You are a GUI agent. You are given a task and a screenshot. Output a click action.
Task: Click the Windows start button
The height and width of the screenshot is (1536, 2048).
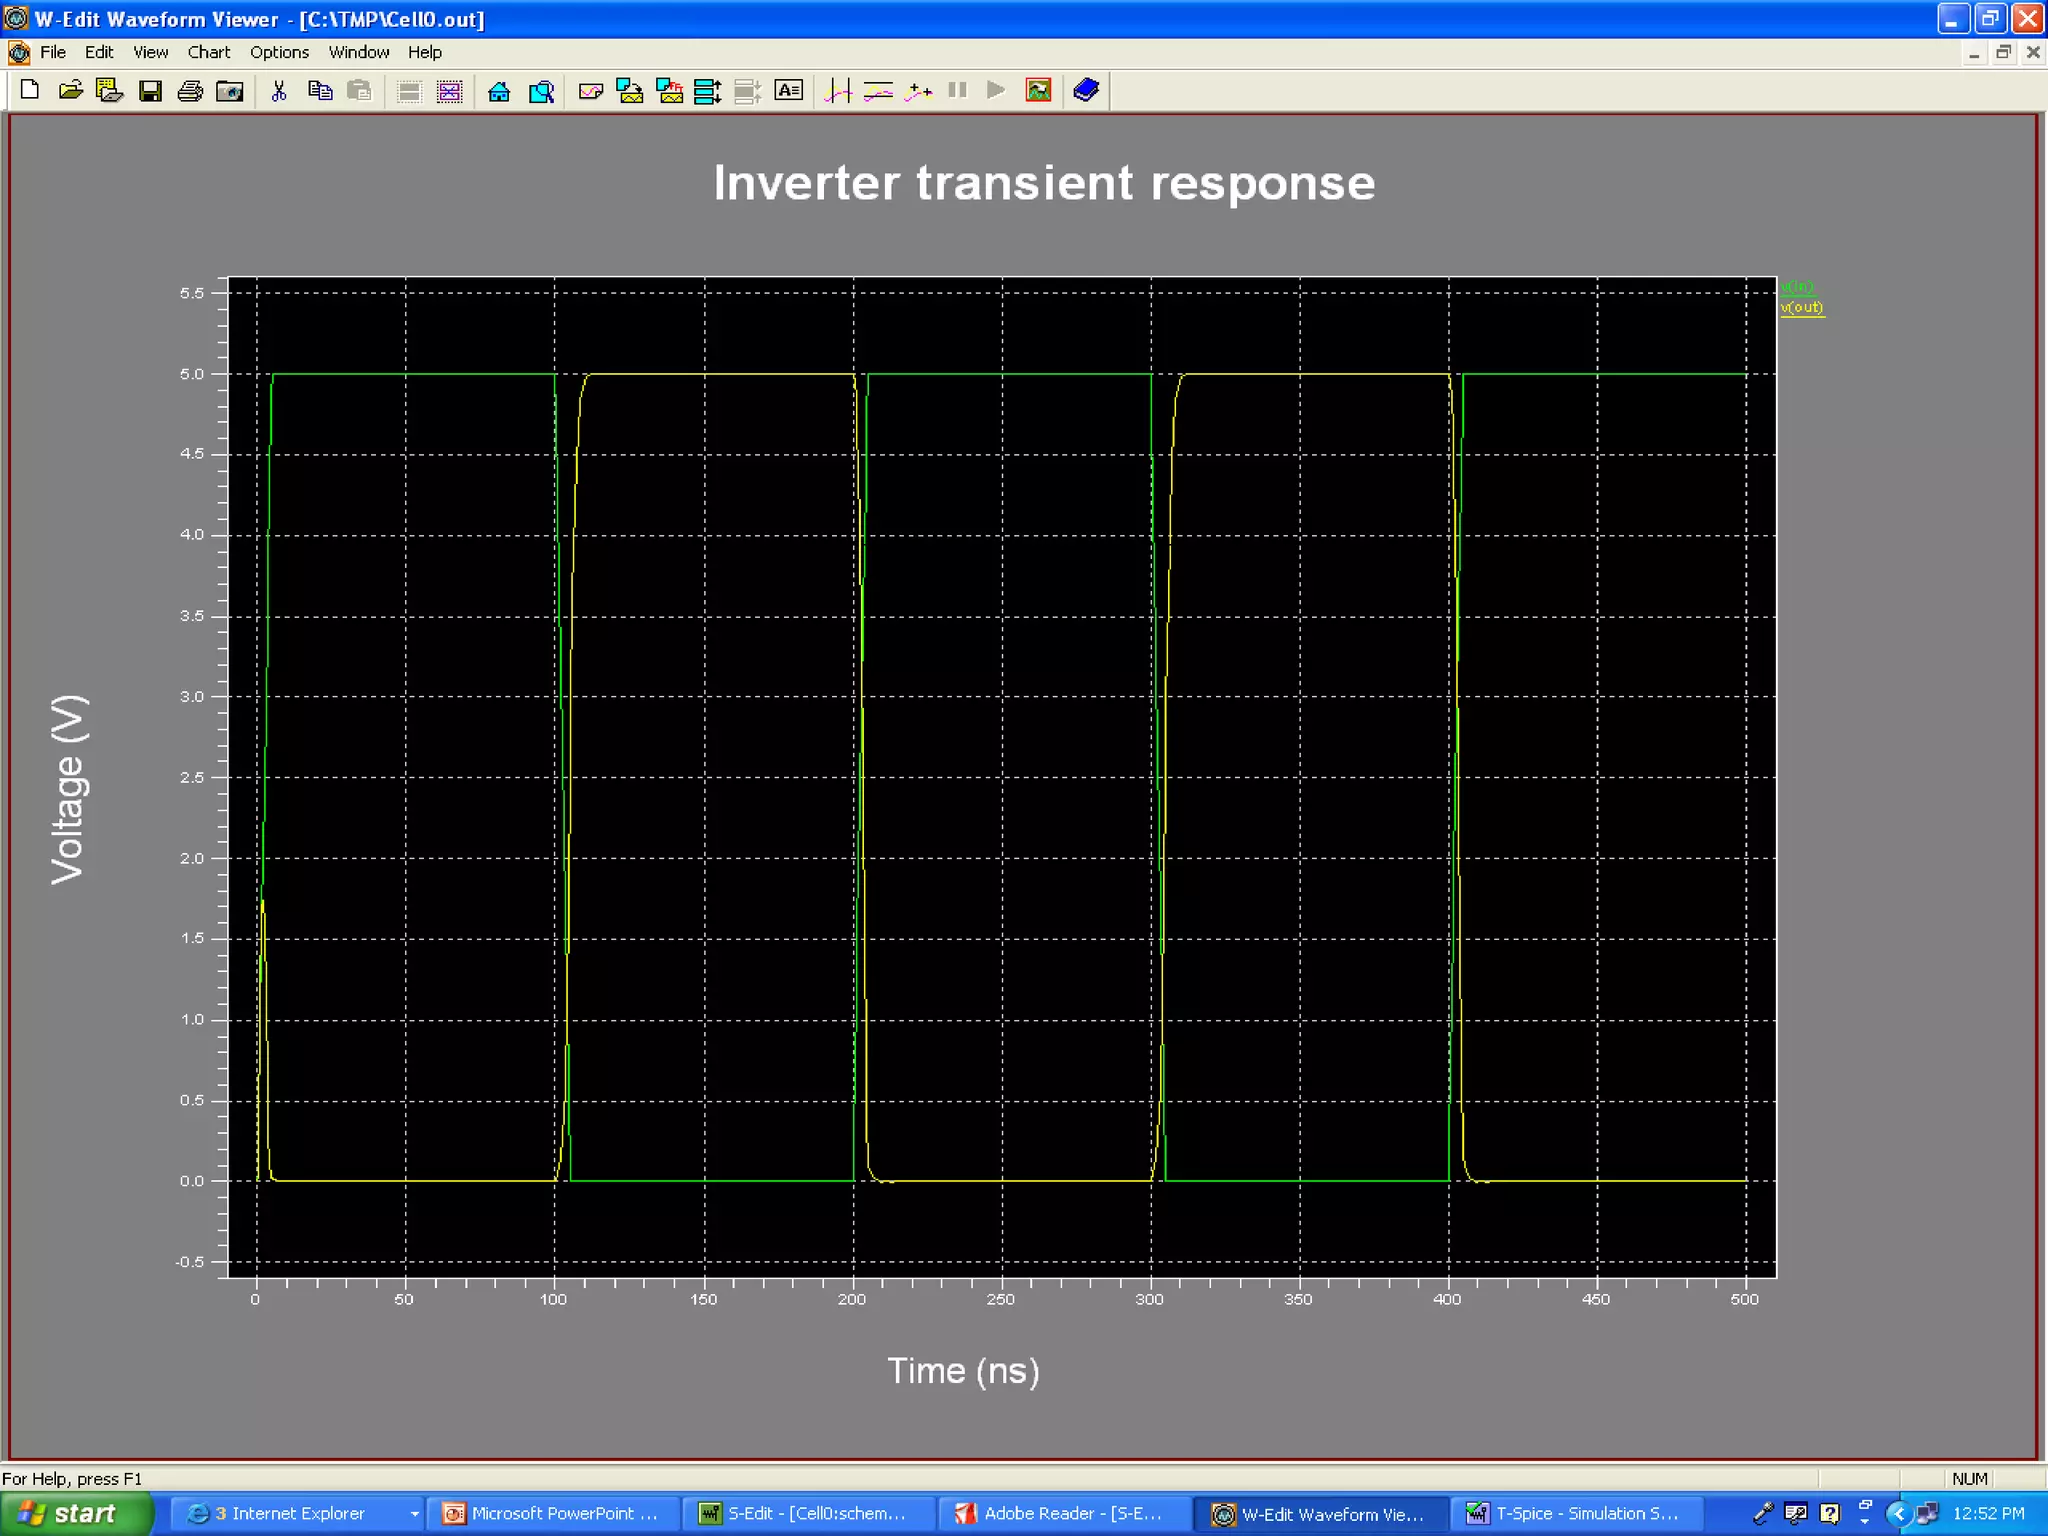[x=70, y=1514]
